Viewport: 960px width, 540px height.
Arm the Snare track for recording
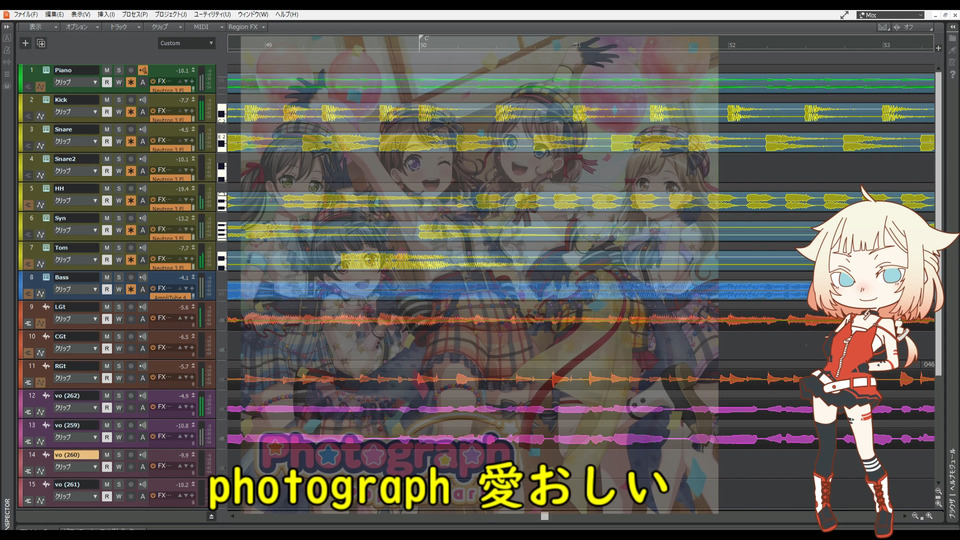[130, 129]
